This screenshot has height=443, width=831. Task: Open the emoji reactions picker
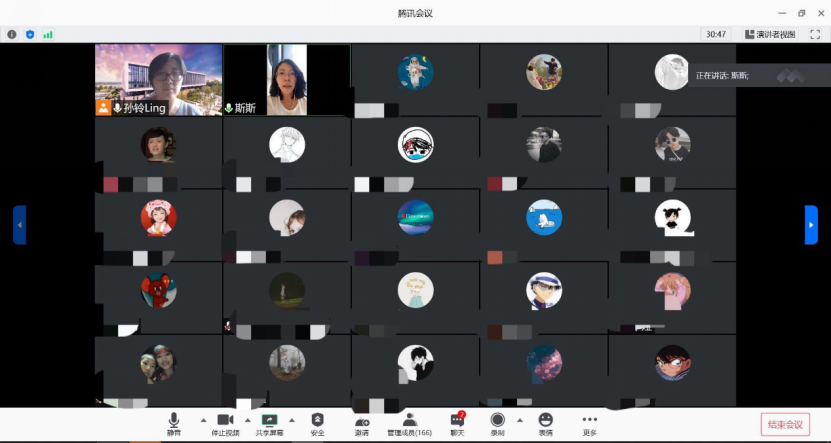pos(545,422)
